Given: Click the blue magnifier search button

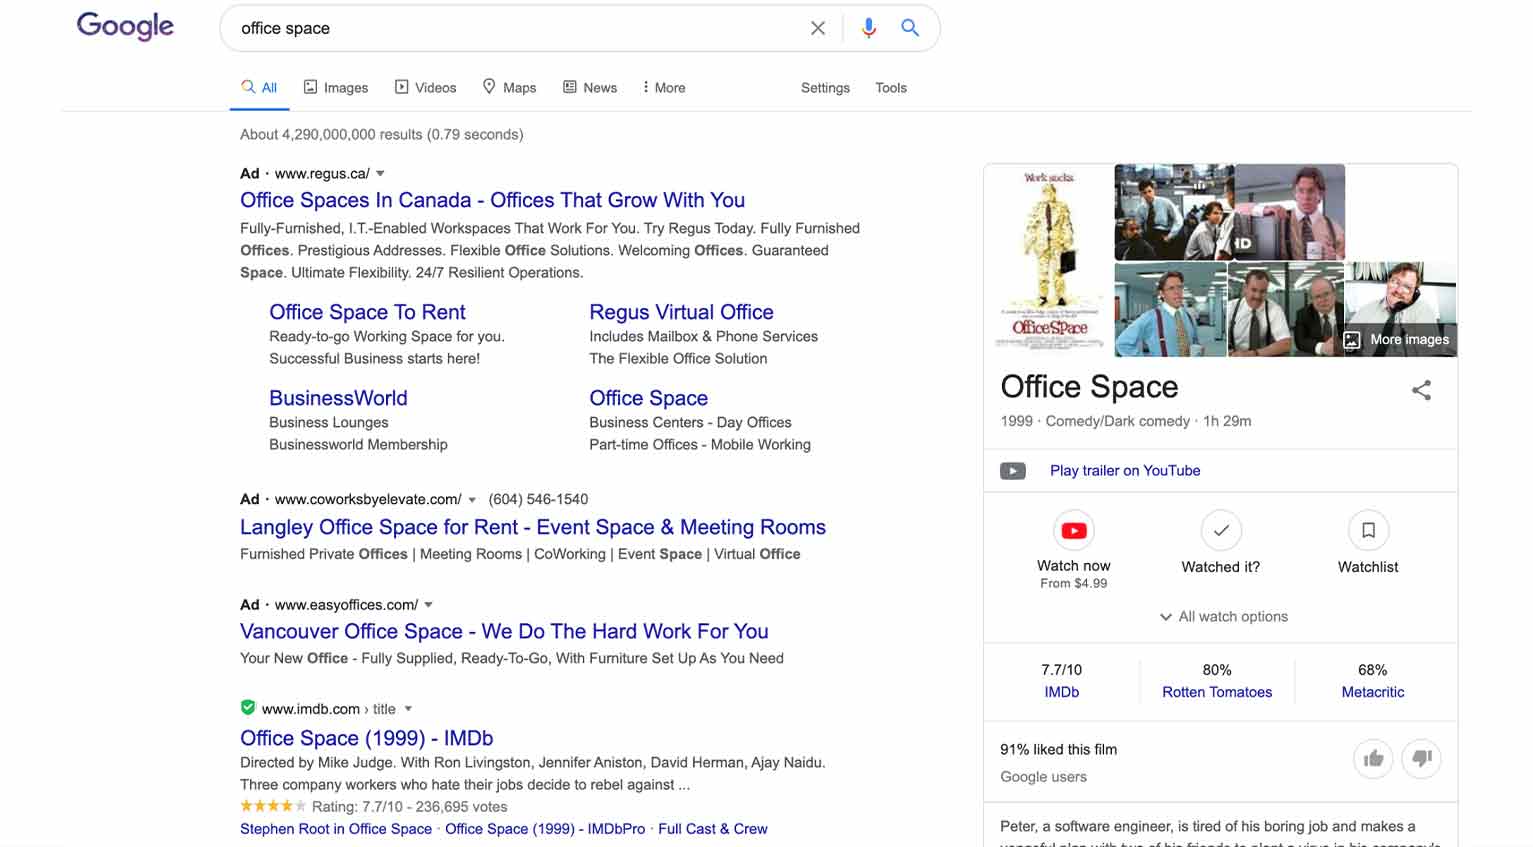Looking at the screenshot, I should 910,28.
